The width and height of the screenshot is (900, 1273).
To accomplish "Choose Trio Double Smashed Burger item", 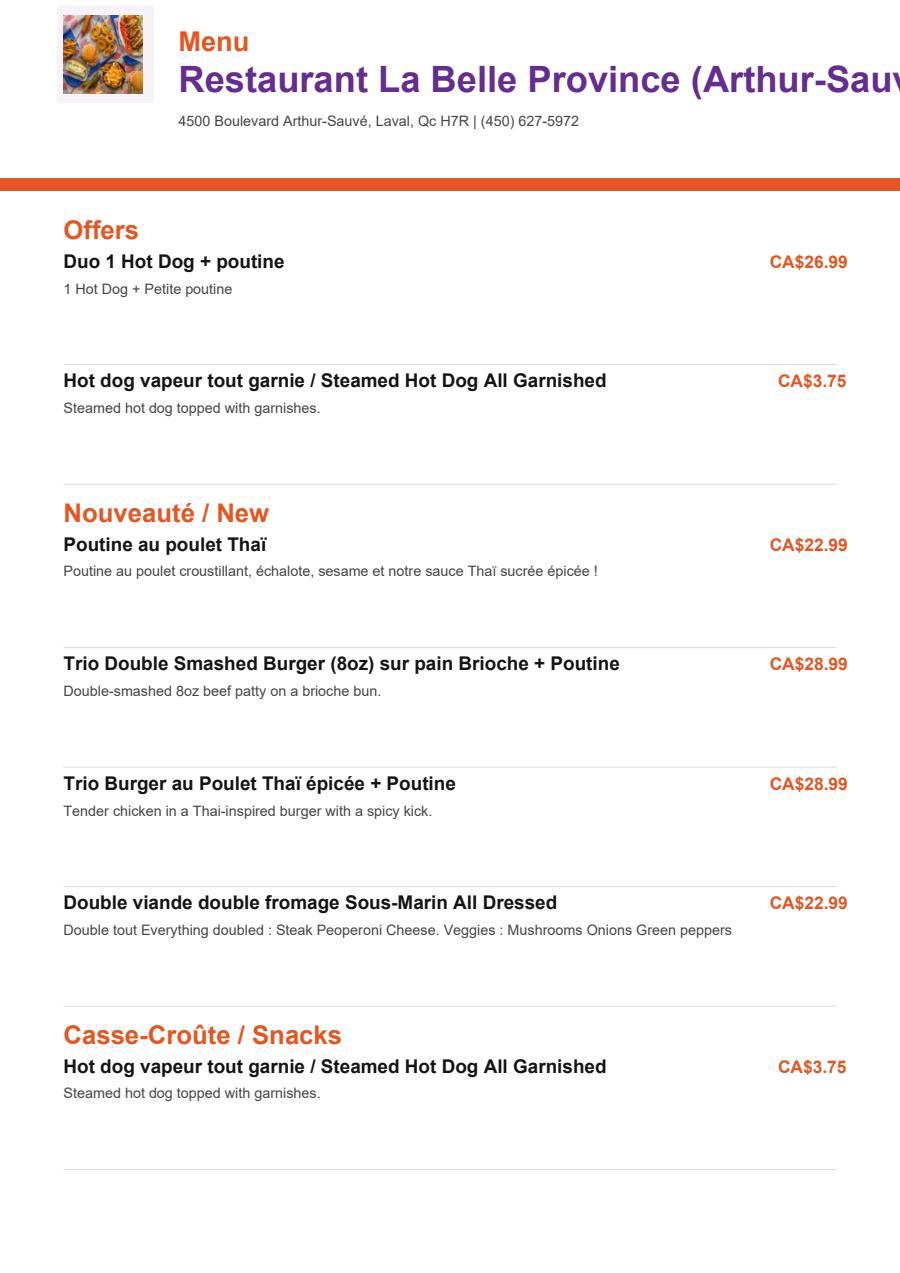I will [x=342, y=664].
